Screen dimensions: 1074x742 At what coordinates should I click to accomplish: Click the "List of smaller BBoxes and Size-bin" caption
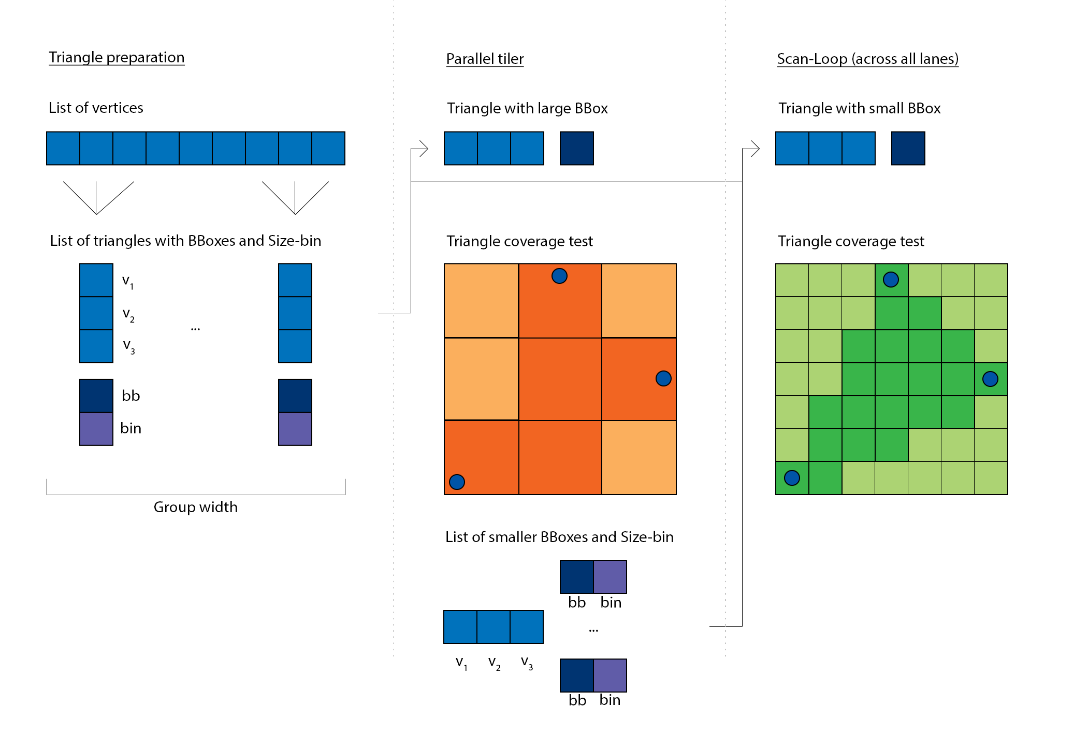559,537
